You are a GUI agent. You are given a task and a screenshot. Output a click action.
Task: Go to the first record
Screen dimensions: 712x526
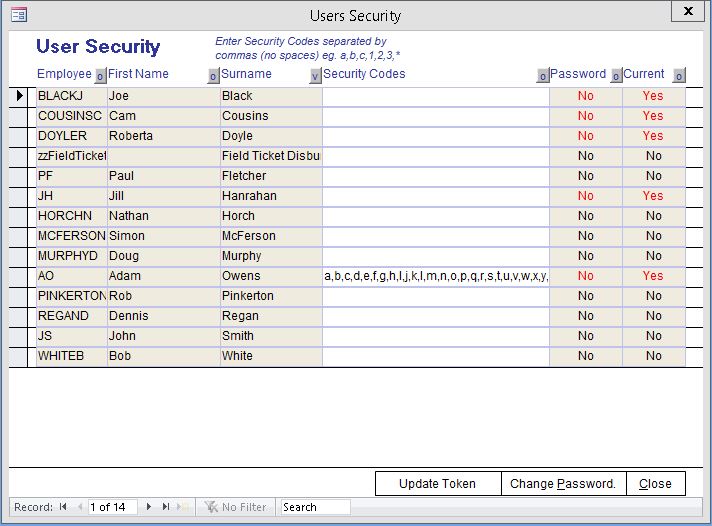coord(64,507)
